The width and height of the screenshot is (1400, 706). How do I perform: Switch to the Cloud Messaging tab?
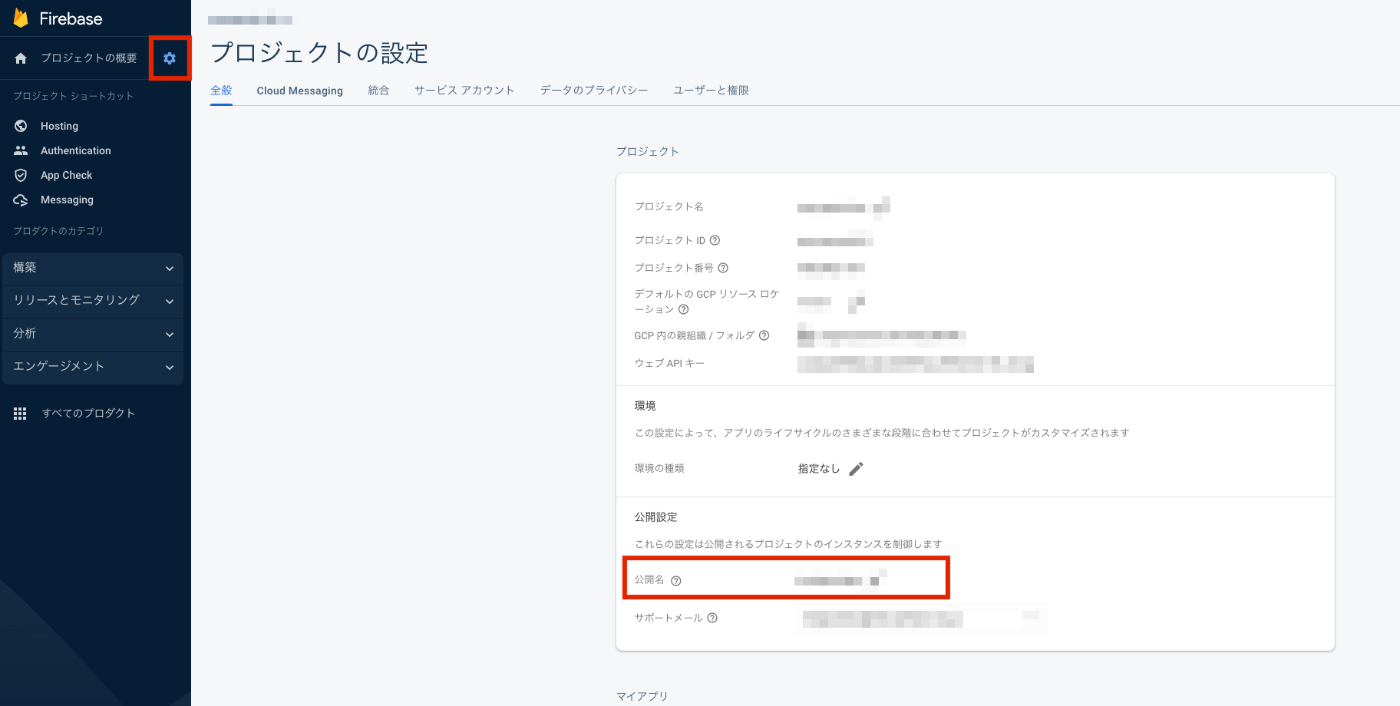(300, 90)
